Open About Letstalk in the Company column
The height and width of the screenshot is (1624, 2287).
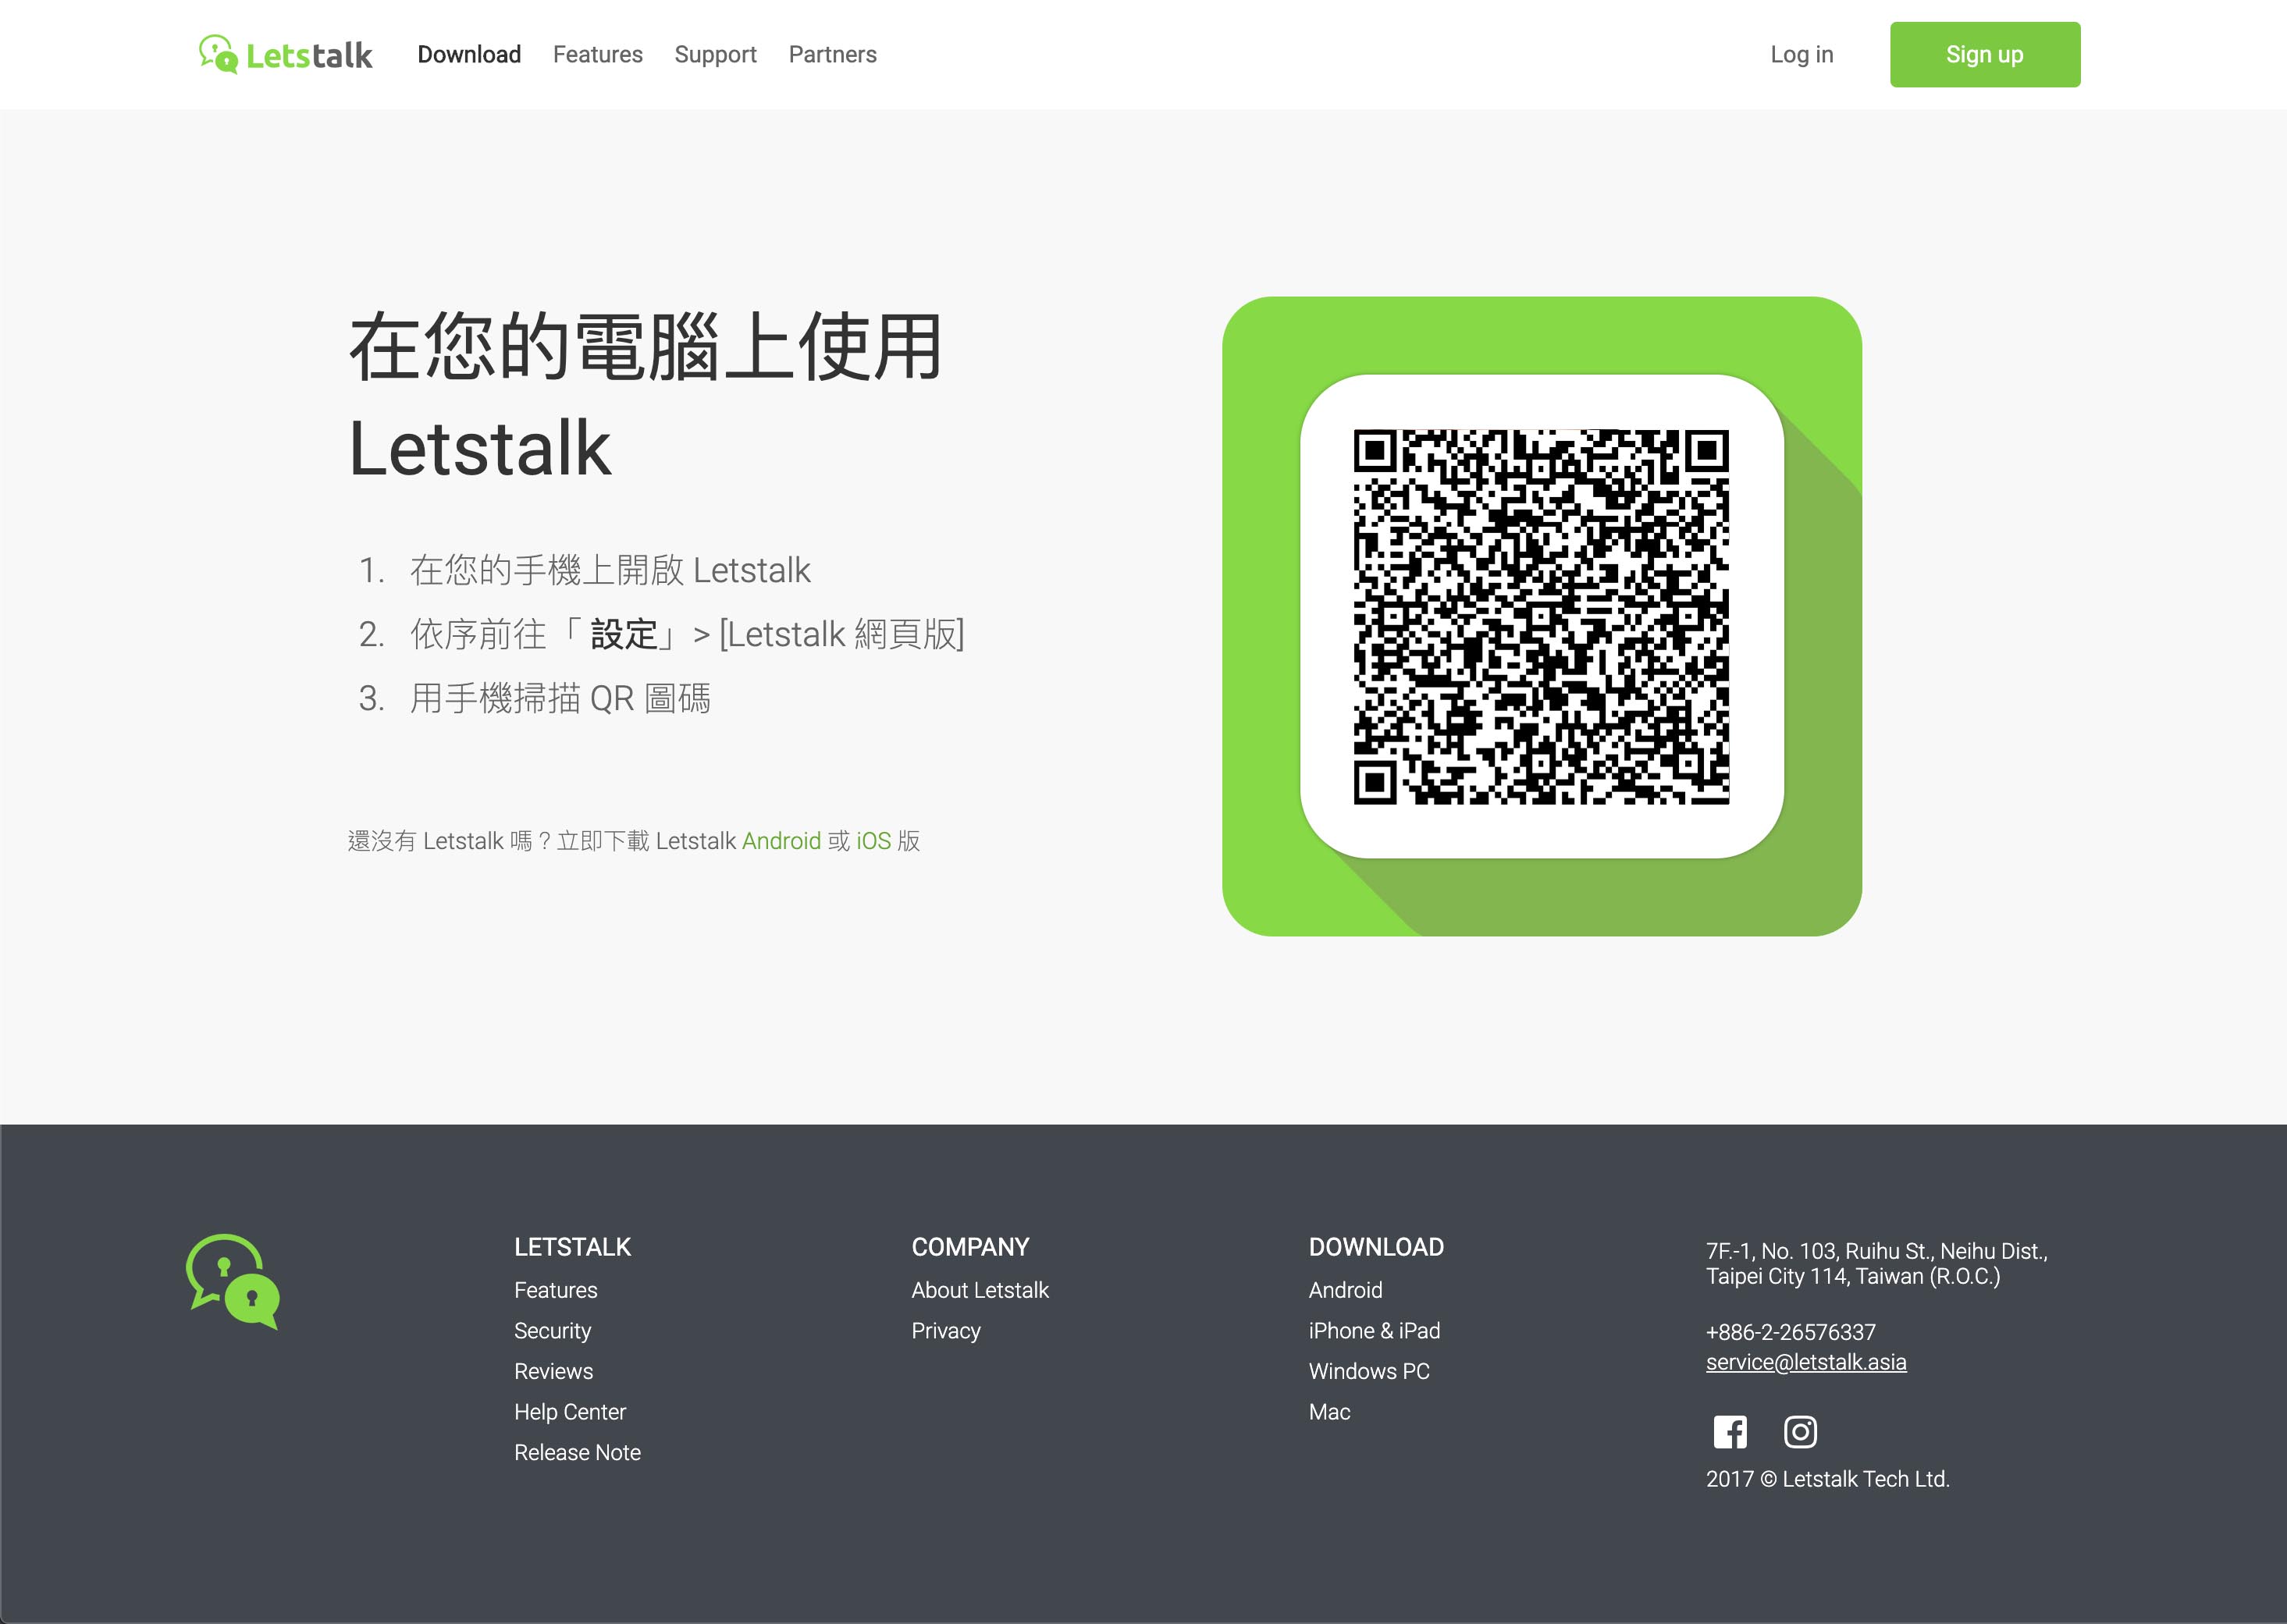click(979, 1290)
